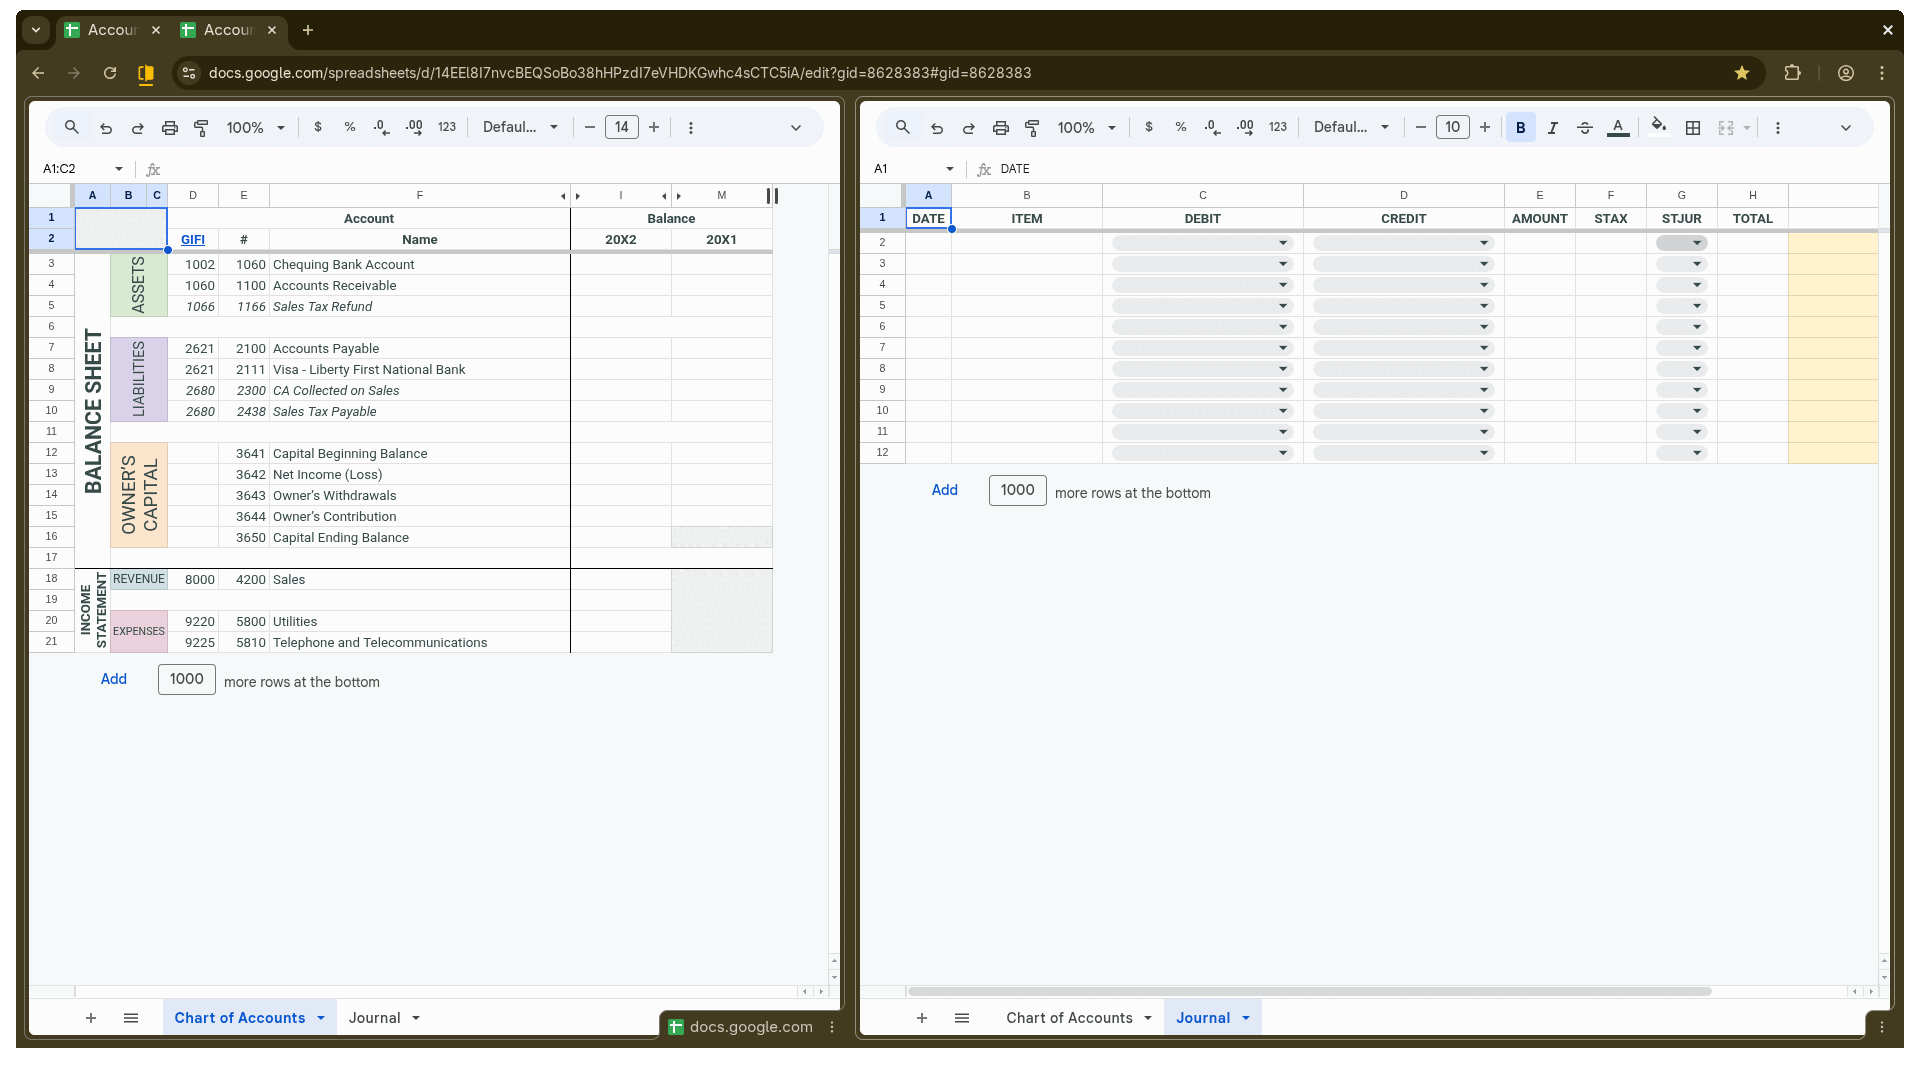Toggle the bookmark star in the address bar
Viewport: 1920px width, 1080px height.
[1742, 72]
